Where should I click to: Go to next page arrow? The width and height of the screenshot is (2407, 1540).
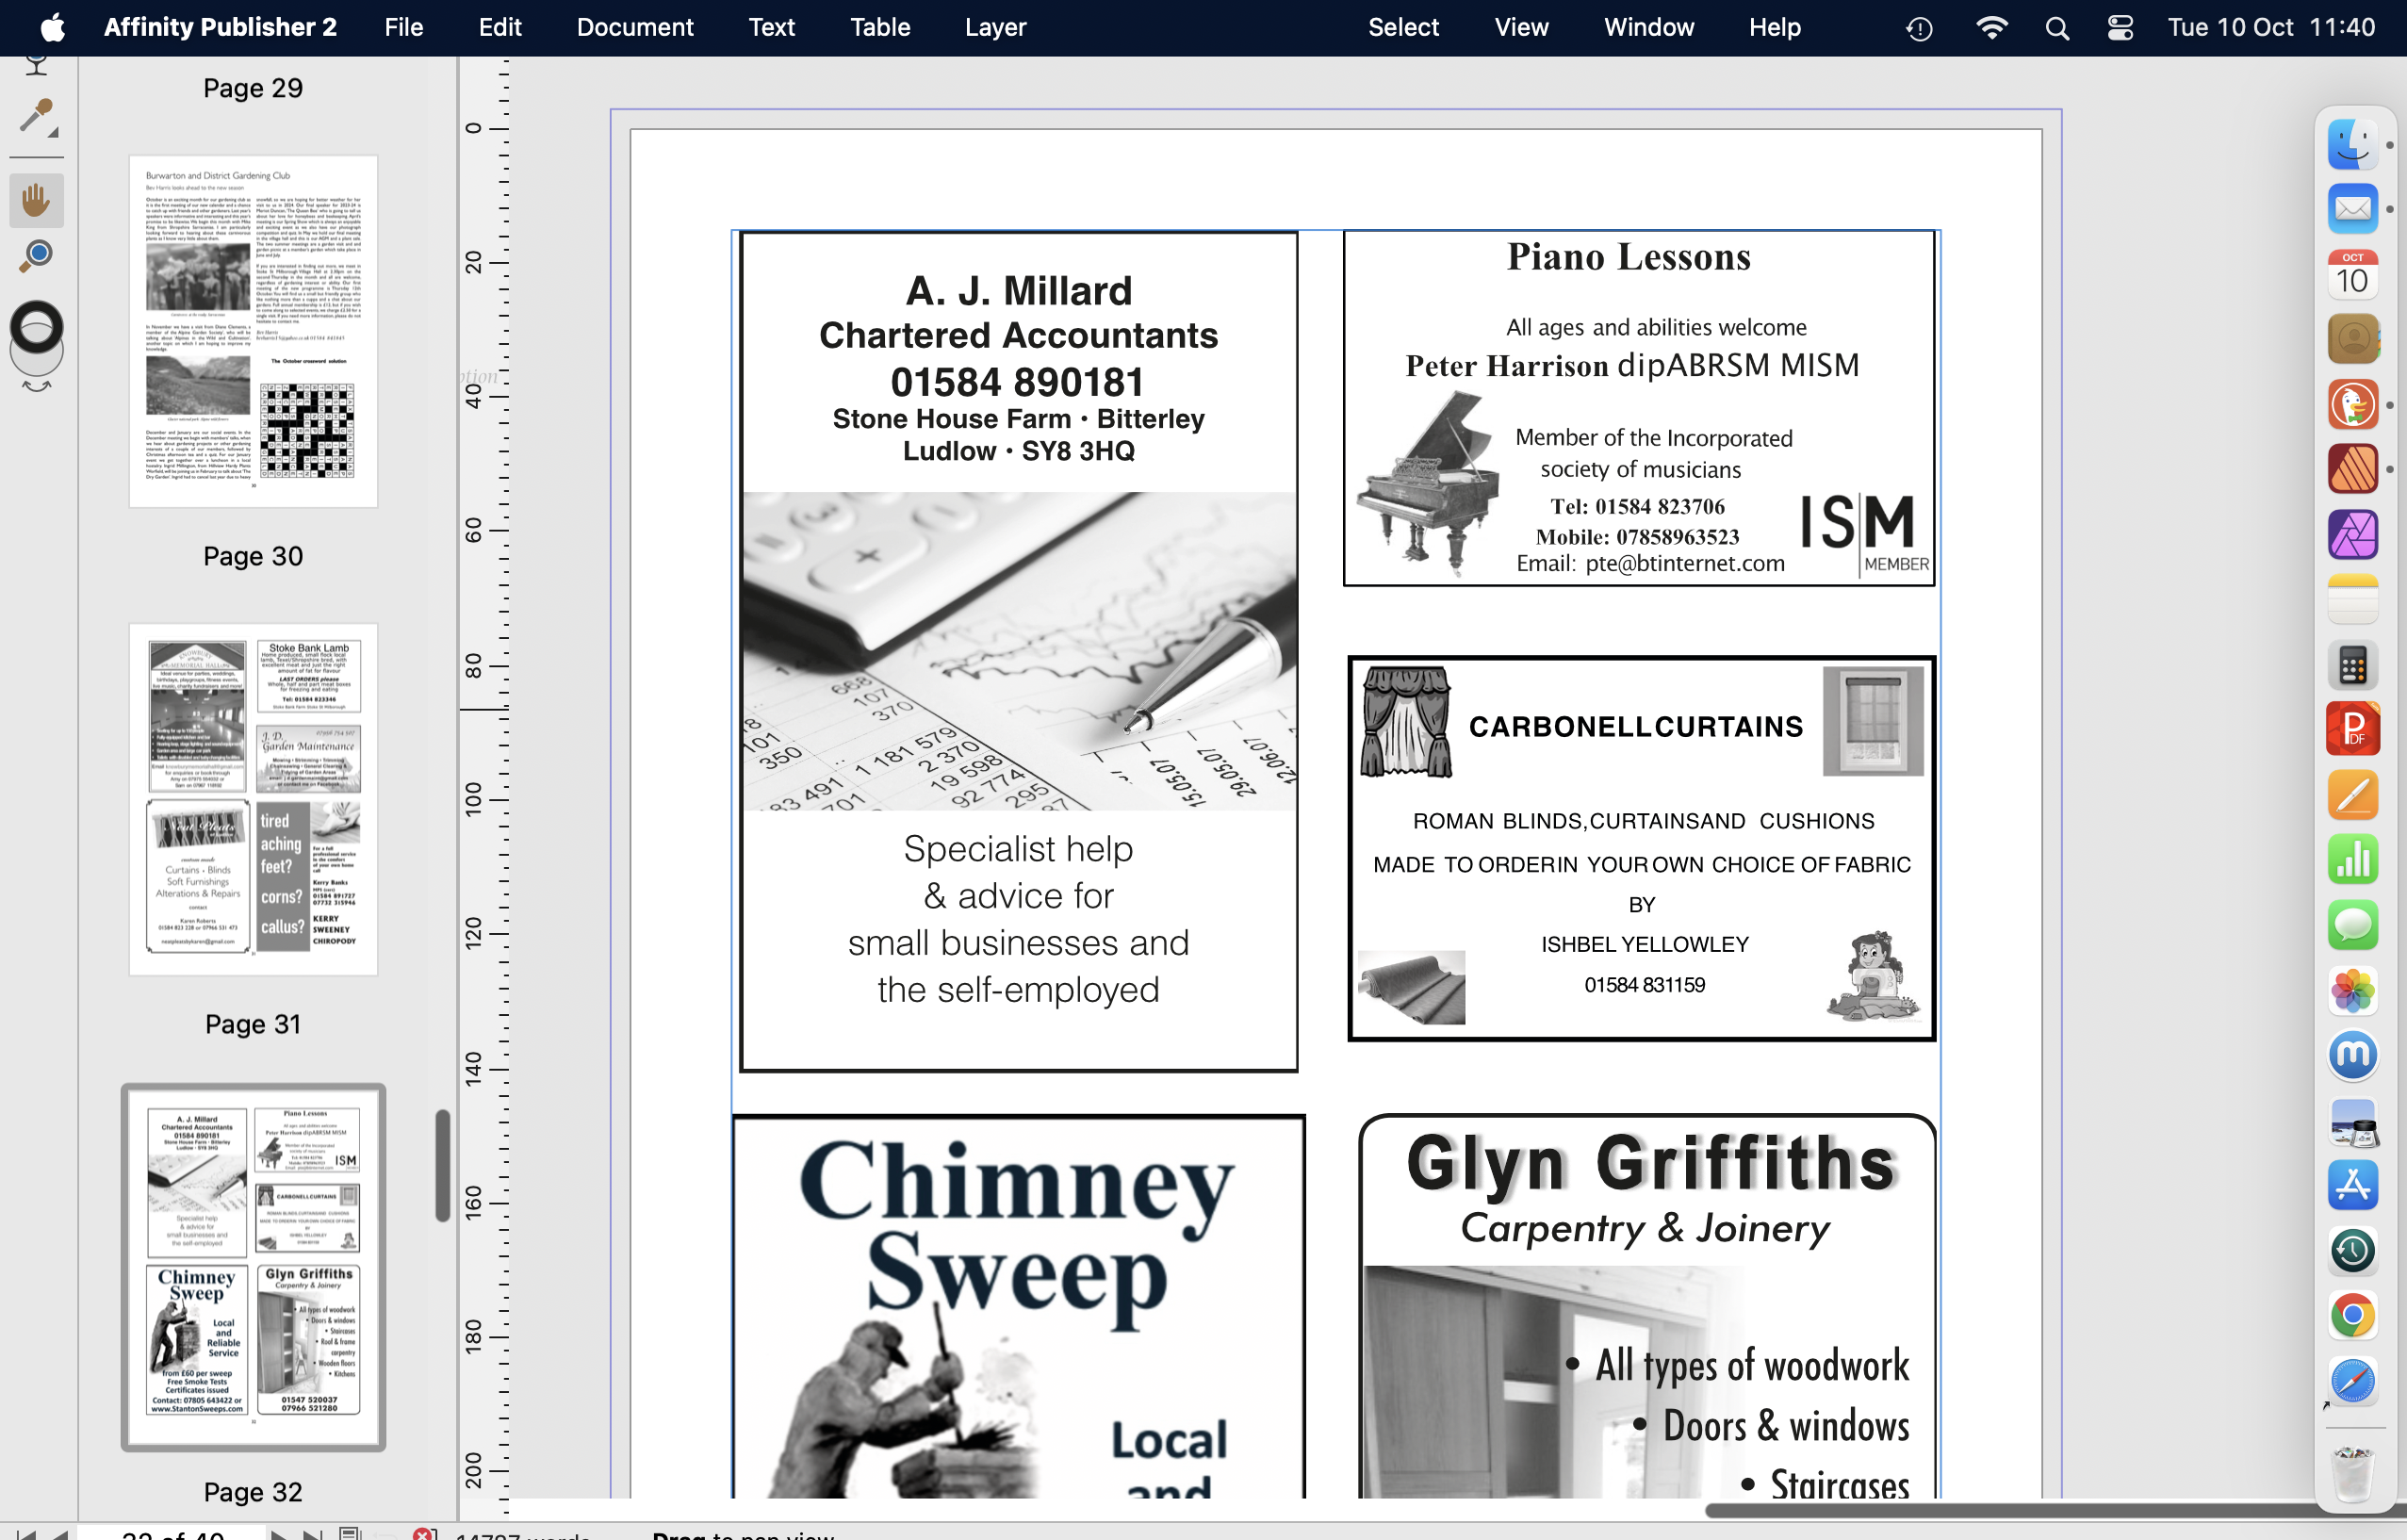click(x=280, y=1534)
